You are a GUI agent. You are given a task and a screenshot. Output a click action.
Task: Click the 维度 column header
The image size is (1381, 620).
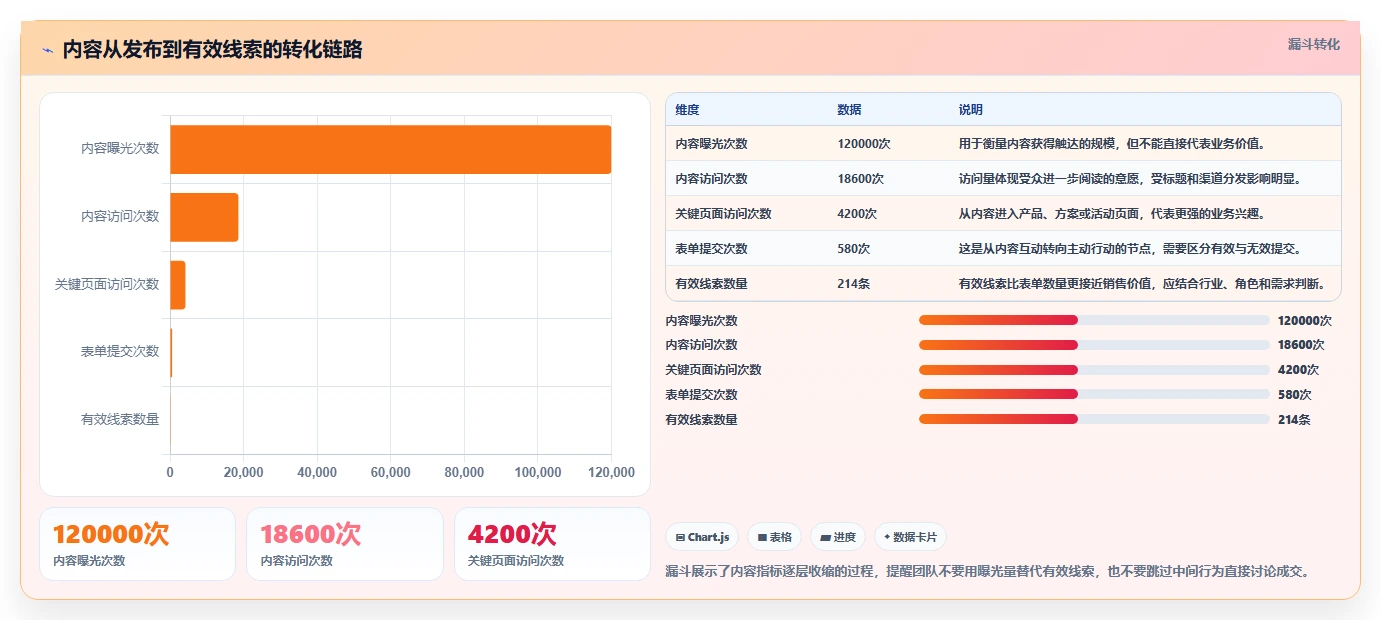688,110
